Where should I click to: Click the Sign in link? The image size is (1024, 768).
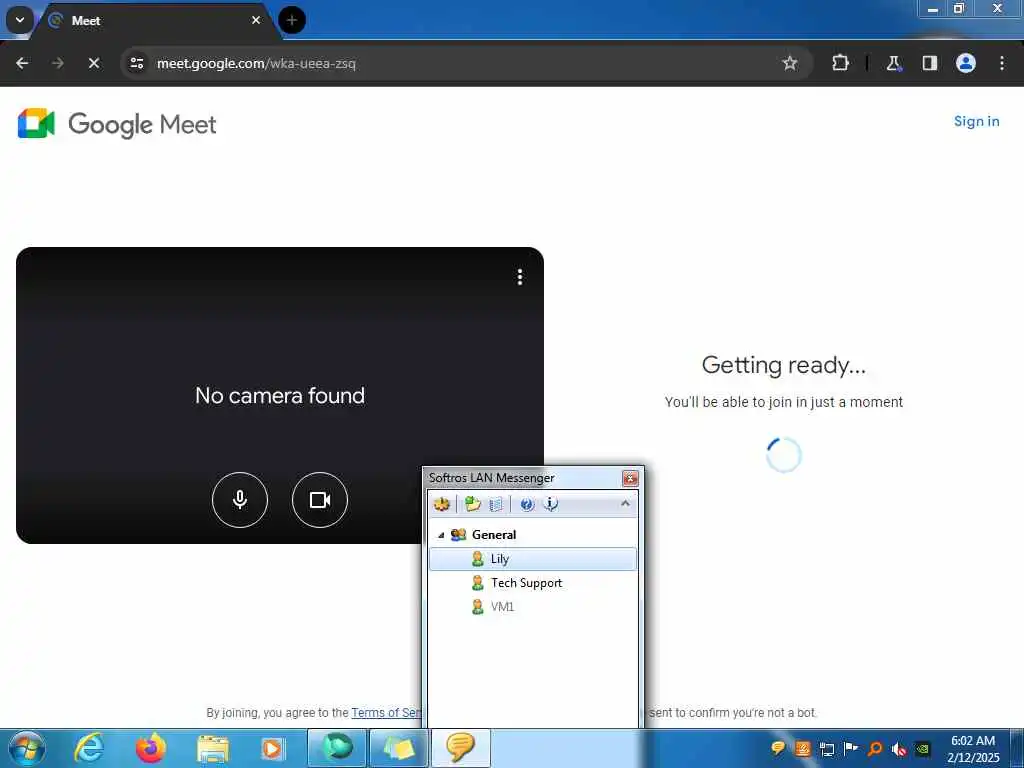click(976, 121)
